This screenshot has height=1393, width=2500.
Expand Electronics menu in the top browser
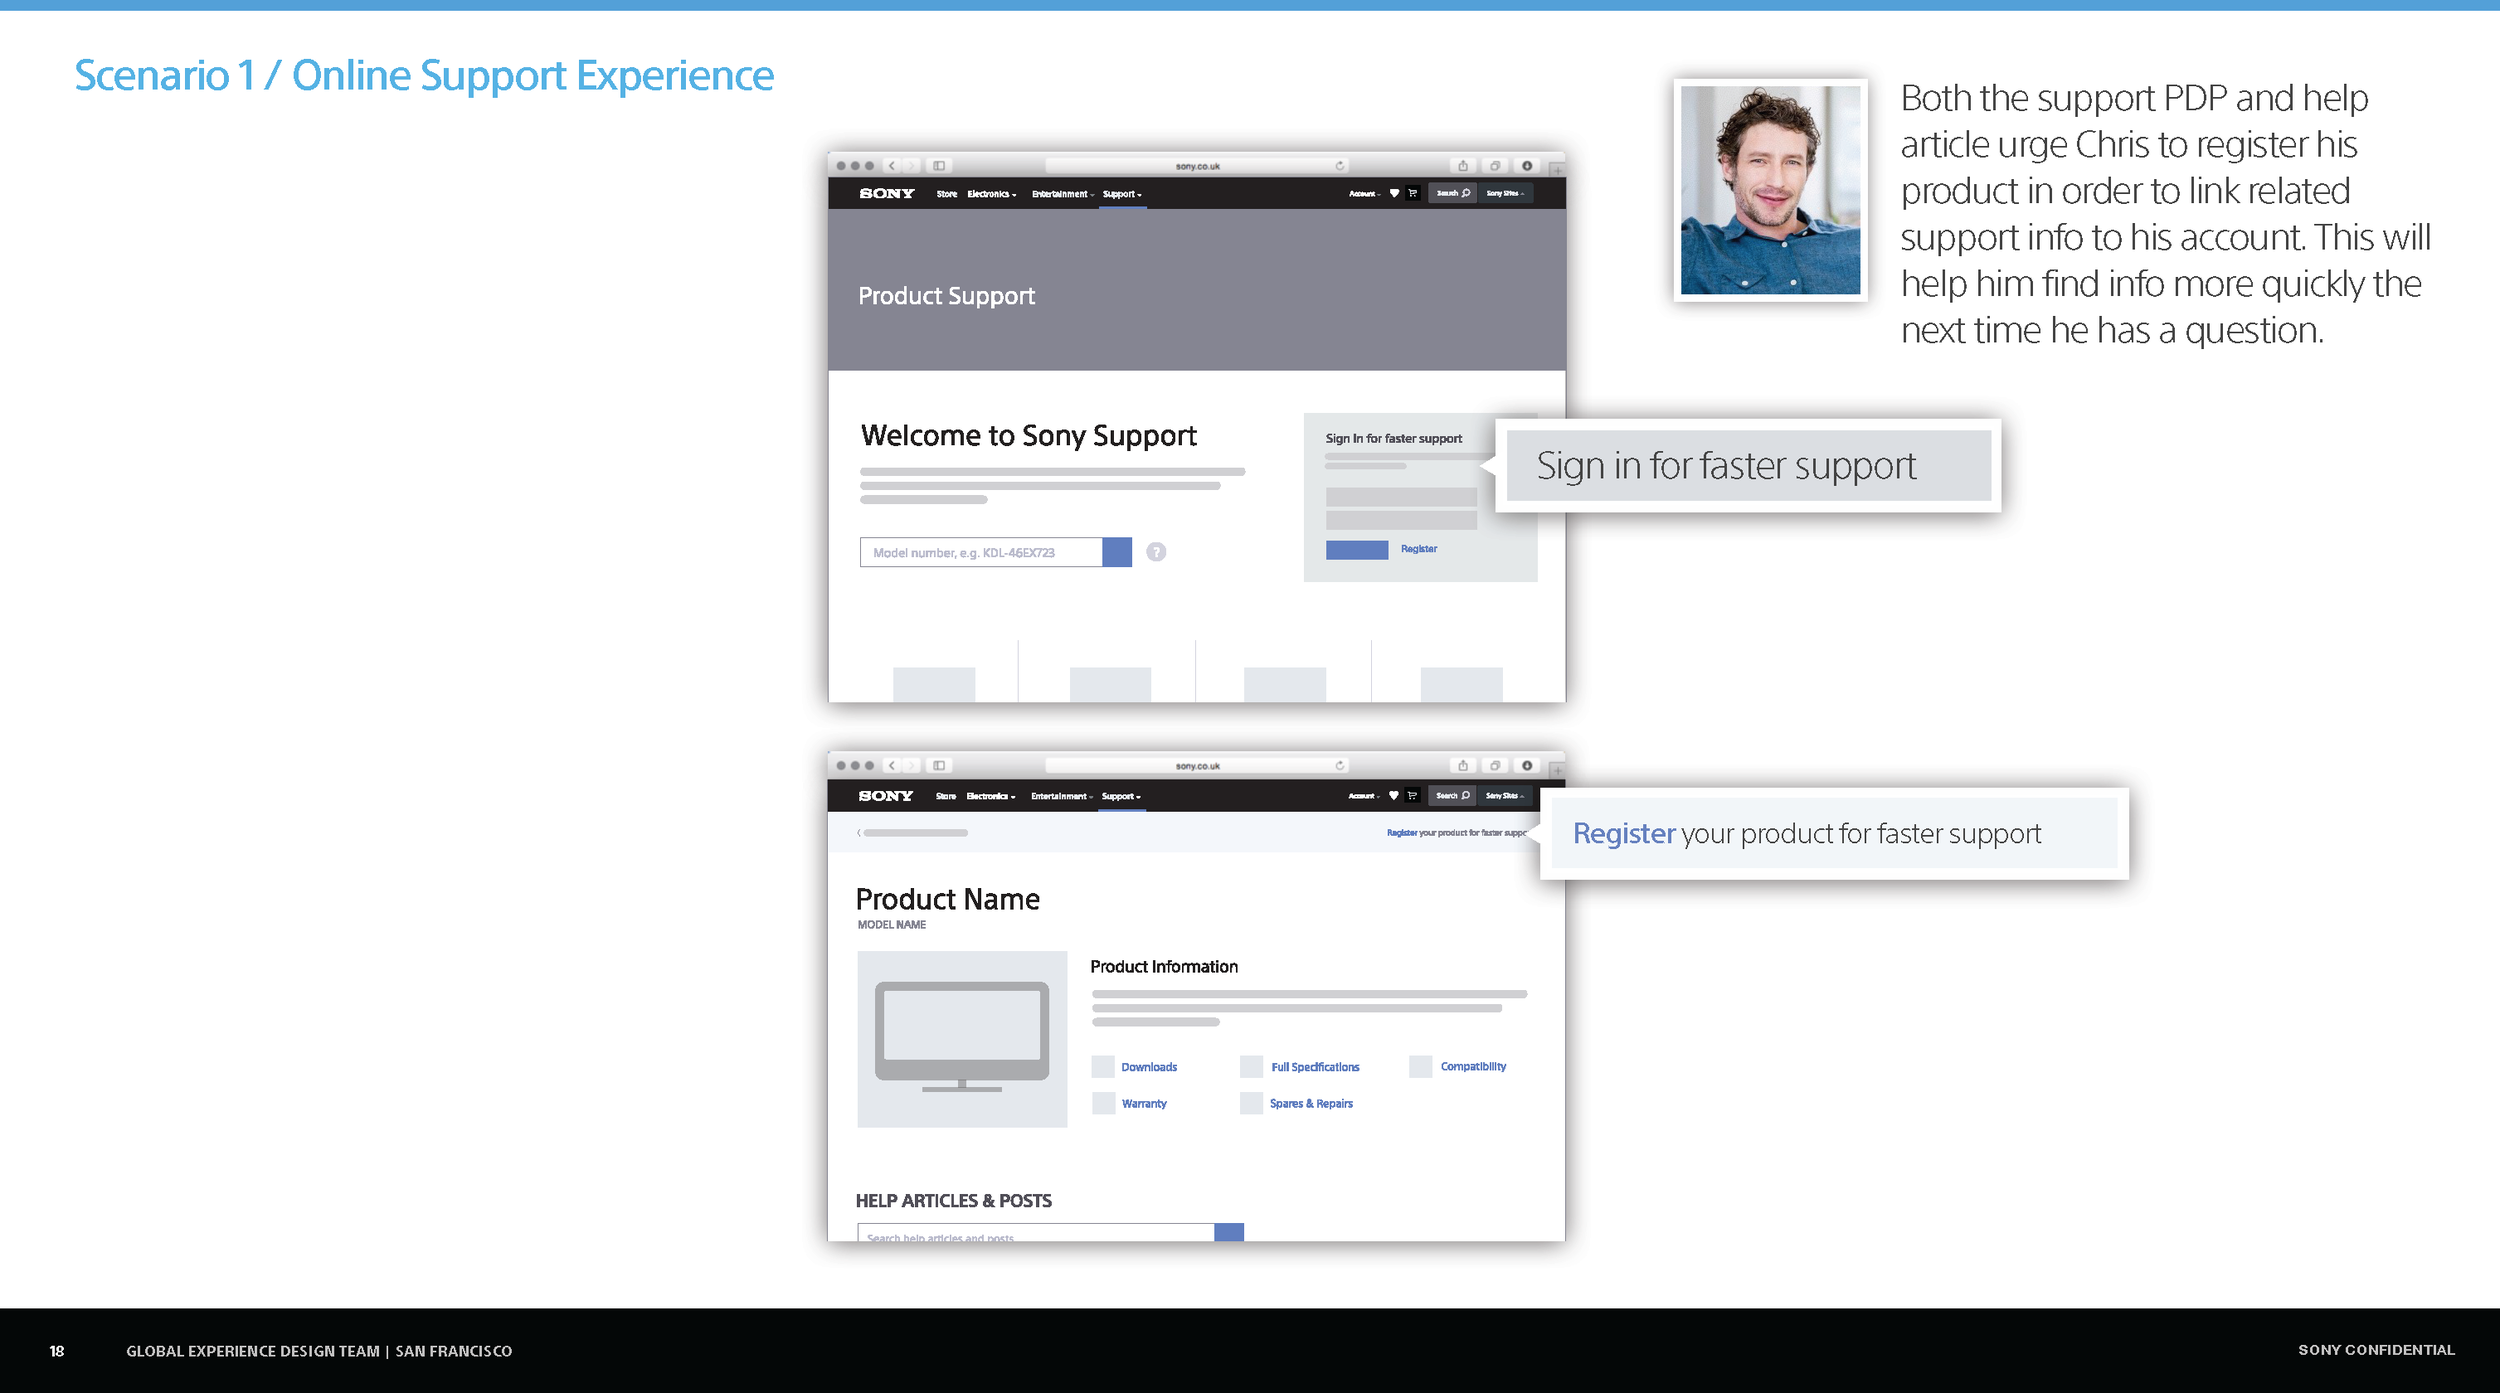click(x=991, y=194)
